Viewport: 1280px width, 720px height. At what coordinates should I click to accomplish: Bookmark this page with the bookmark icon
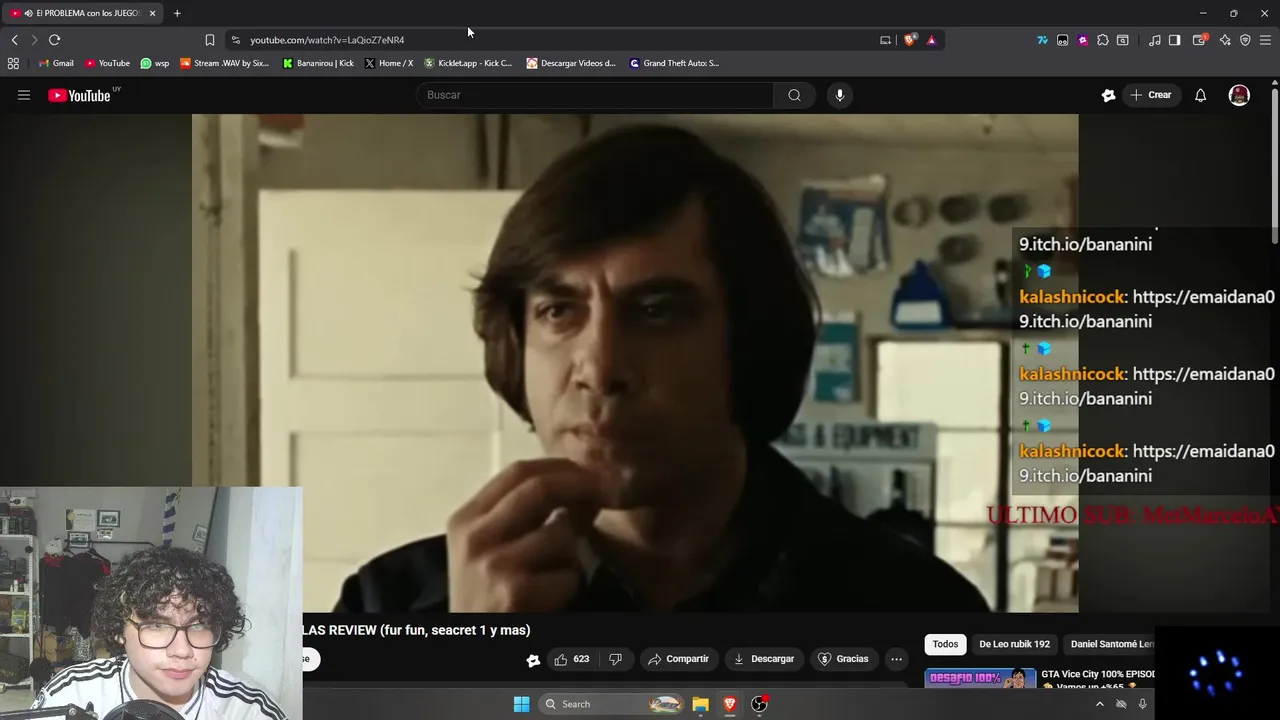[x=209, y=40]
